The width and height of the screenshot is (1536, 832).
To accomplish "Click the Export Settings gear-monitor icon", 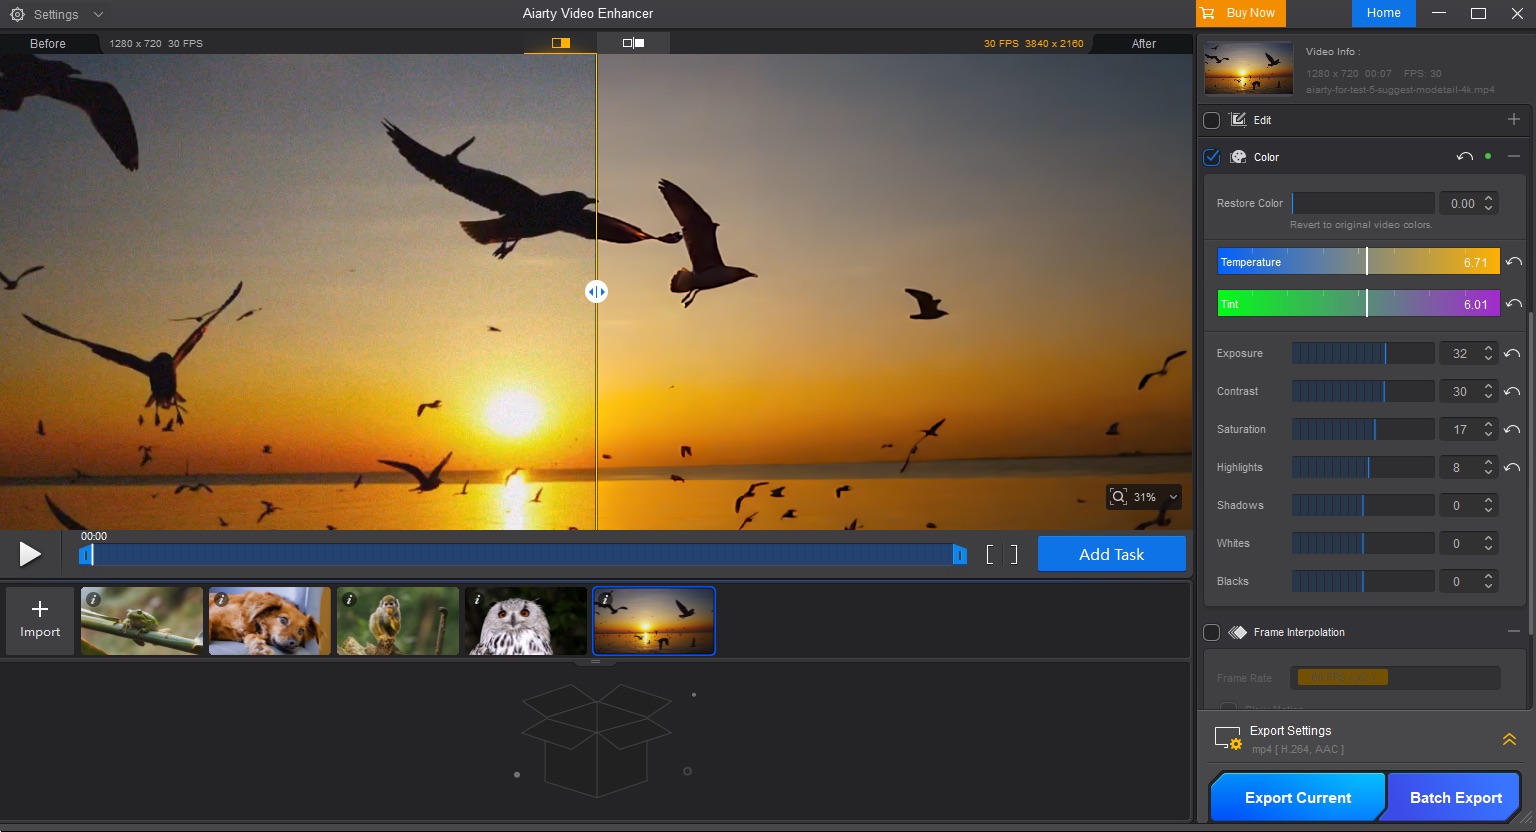I will coord(1228,739).
